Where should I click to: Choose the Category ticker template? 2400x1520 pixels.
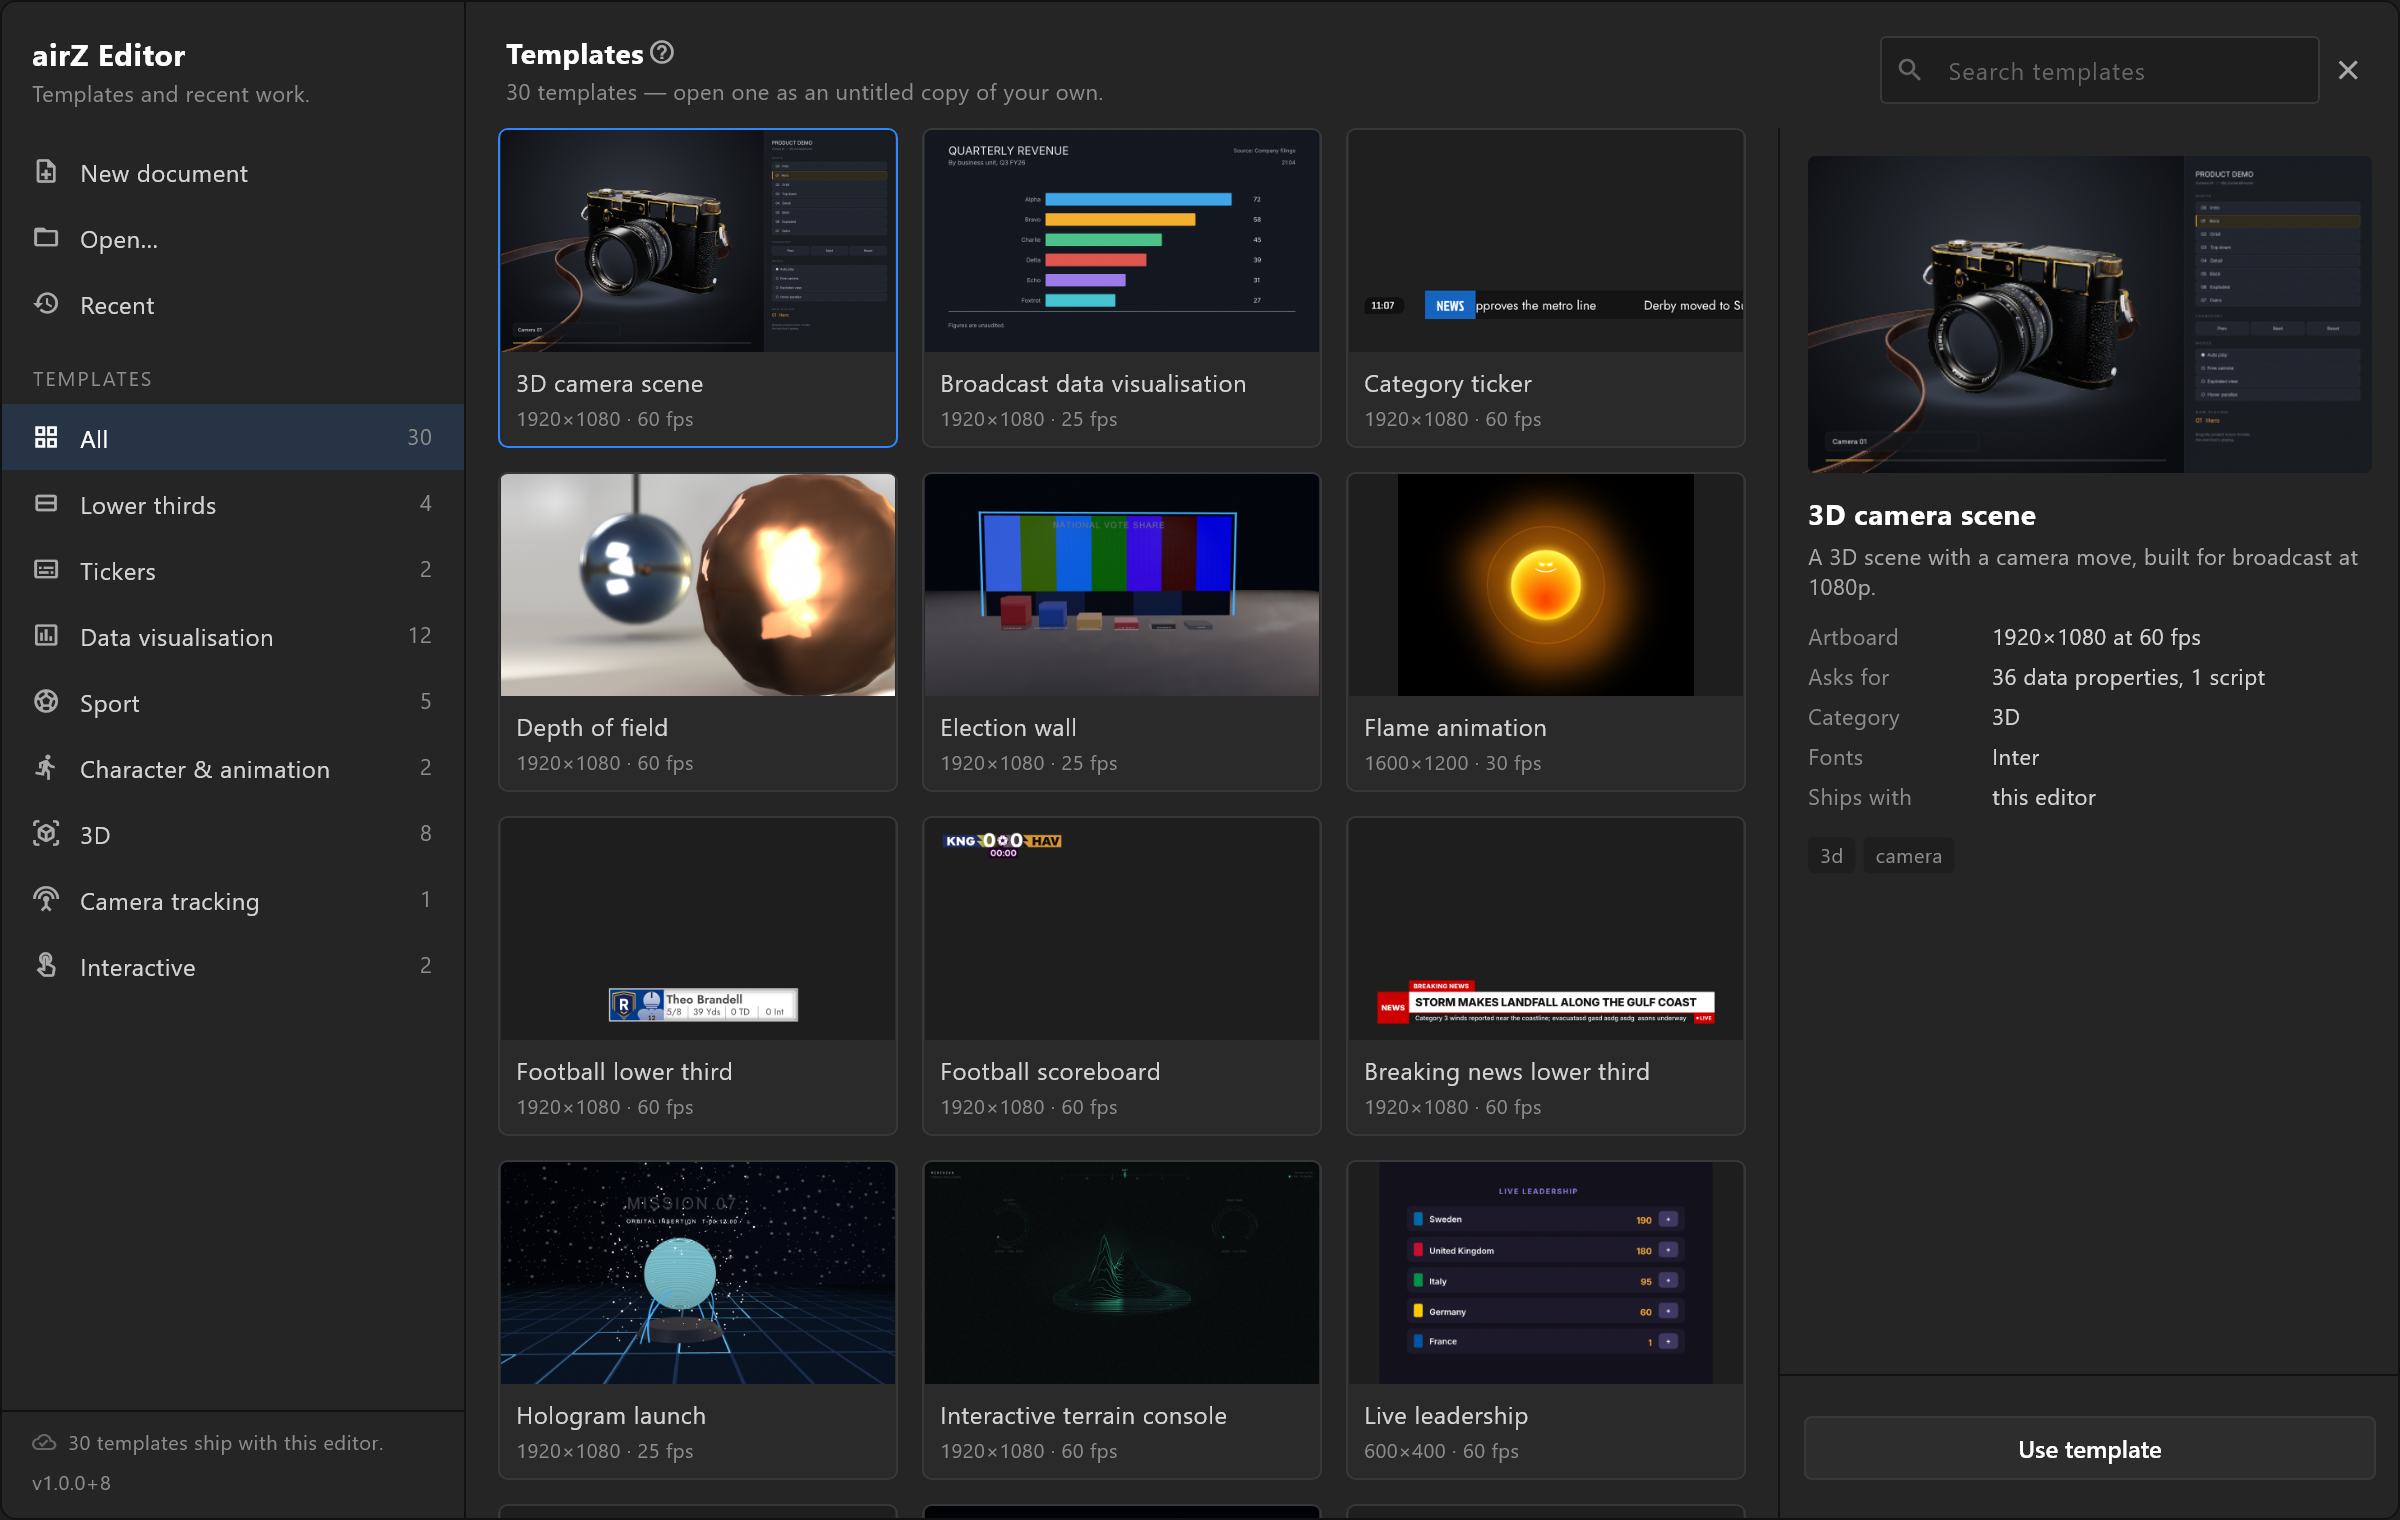tap(1546, 288)
